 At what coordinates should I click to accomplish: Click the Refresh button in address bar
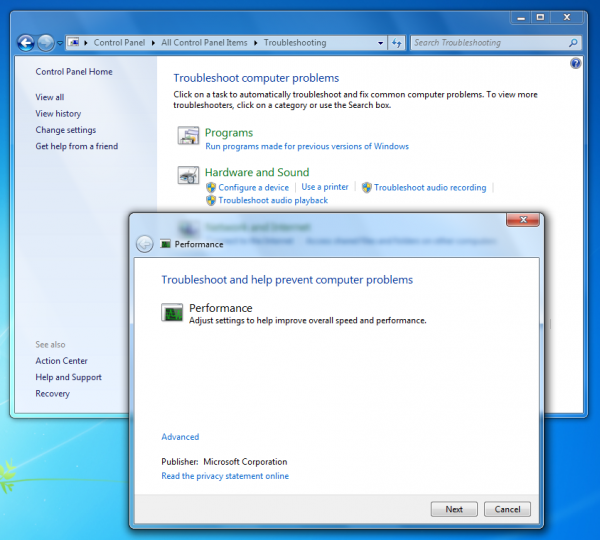click(x=396, y=43)
